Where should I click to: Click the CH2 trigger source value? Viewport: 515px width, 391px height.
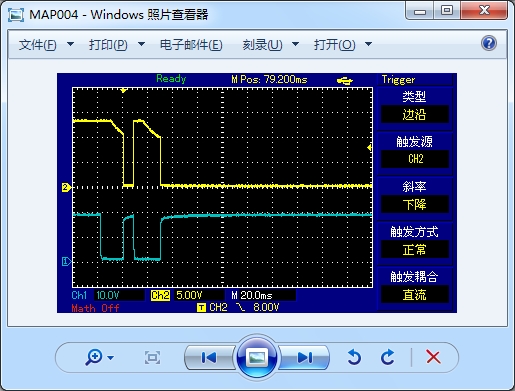[x=414, y=159]
